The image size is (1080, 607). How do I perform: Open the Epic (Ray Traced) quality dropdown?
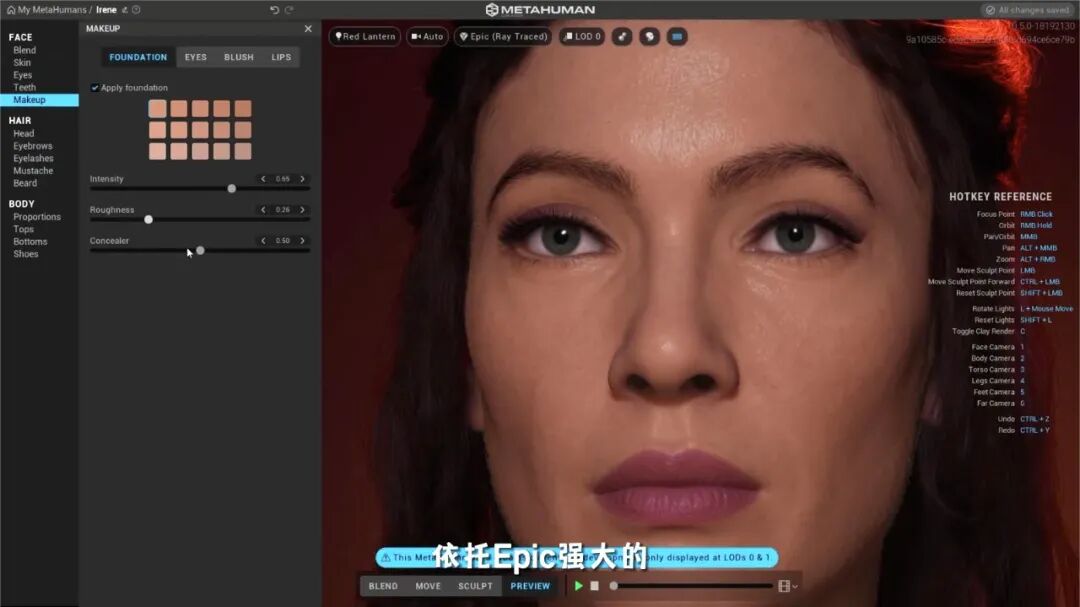(503, 37)
